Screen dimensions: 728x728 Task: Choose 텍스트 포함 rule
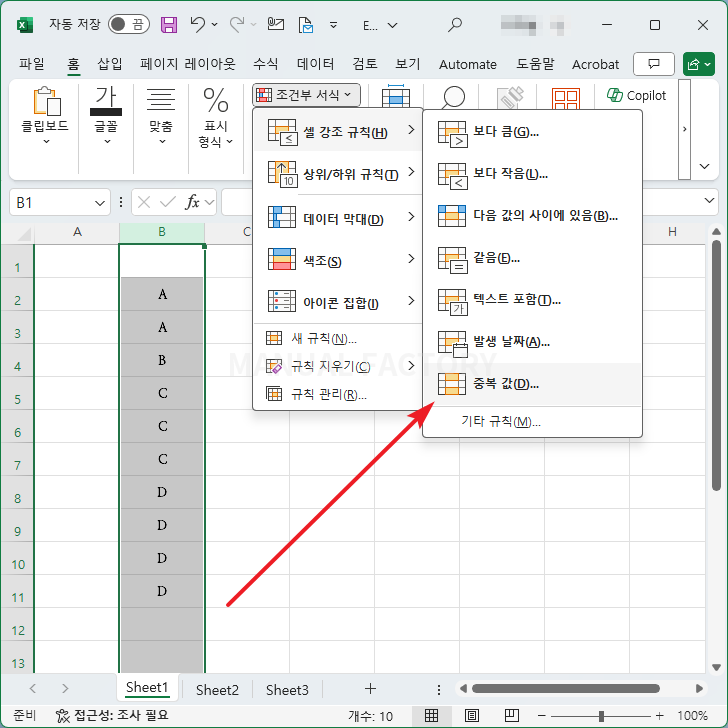click(532, 300)
